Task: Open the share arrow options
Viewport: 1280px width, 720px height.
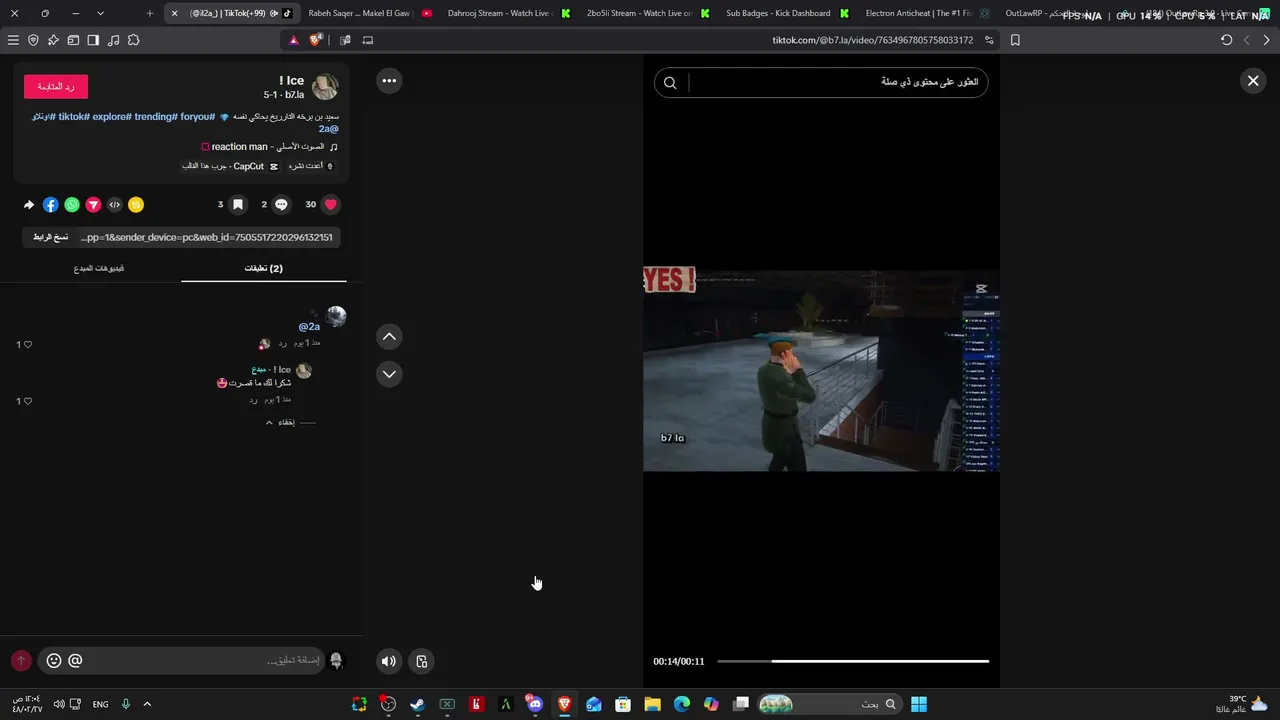Action: (29, 205)
